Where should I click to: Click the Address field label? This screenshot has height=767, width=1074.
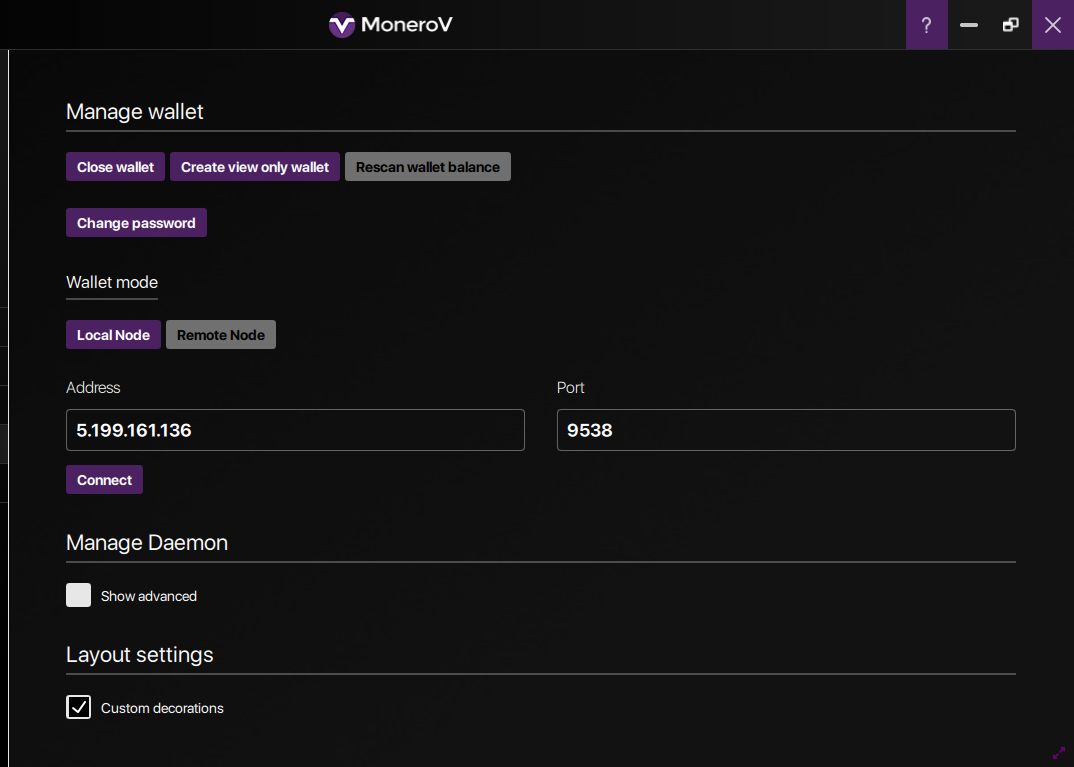pos(93,388)
